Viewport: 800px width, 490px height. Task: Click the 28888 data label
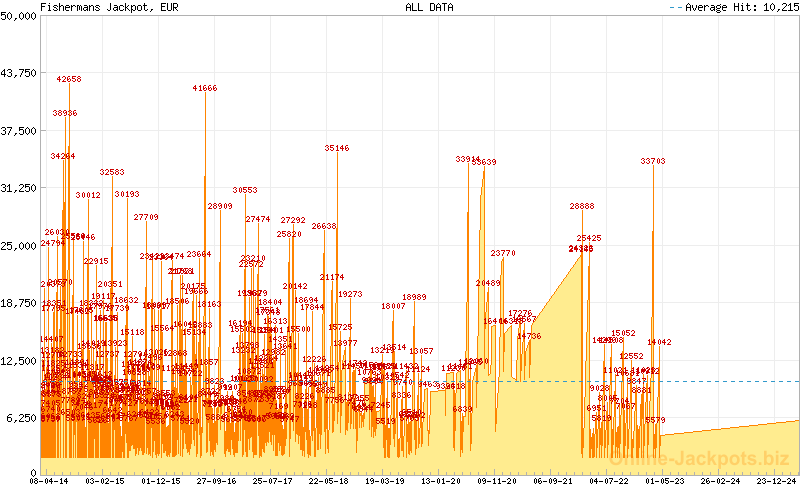click(x=582, y=206)
